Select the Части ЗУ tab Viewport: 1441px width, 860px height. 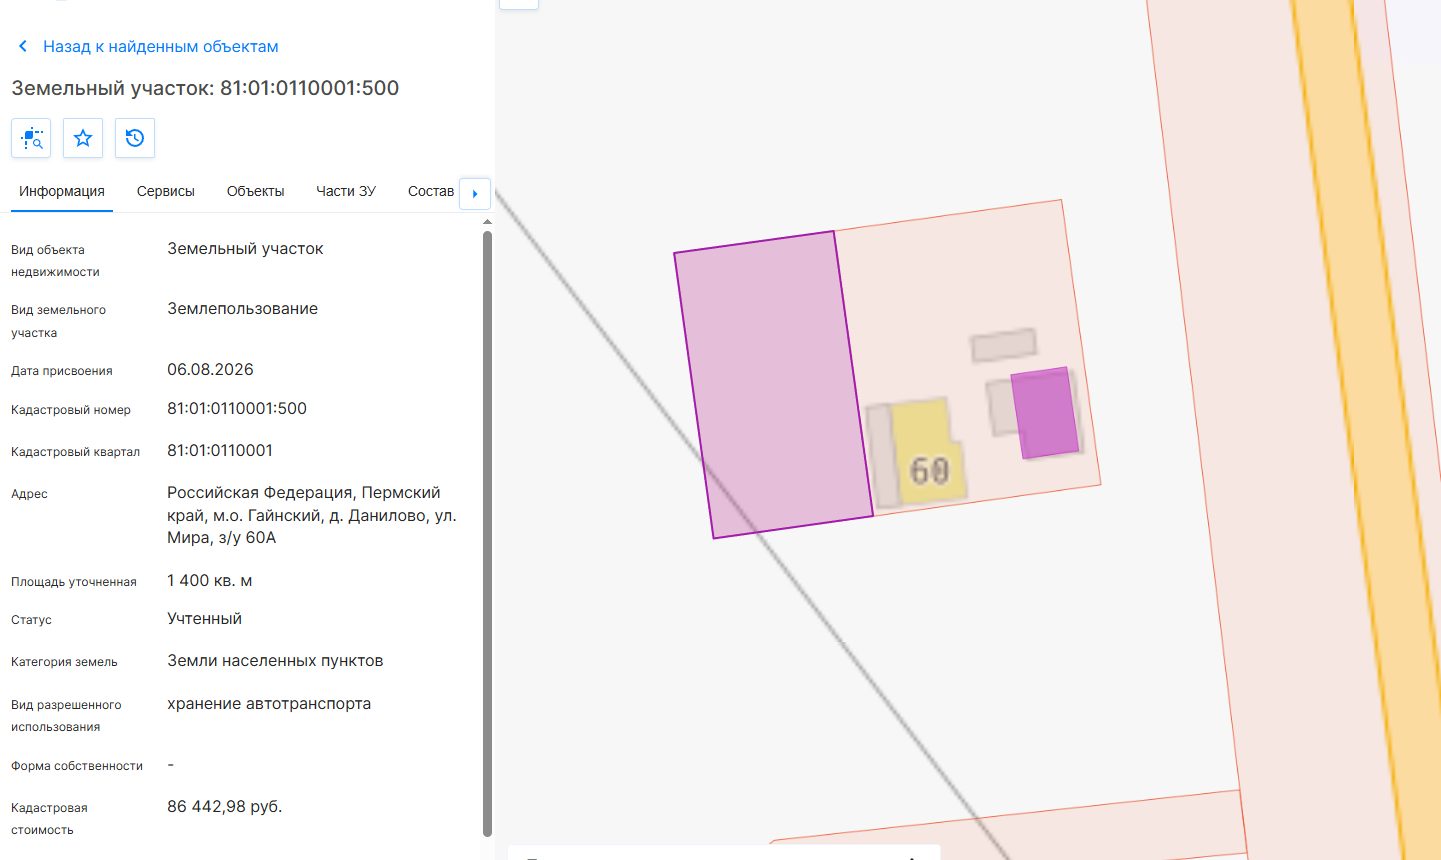pos(346,191)
